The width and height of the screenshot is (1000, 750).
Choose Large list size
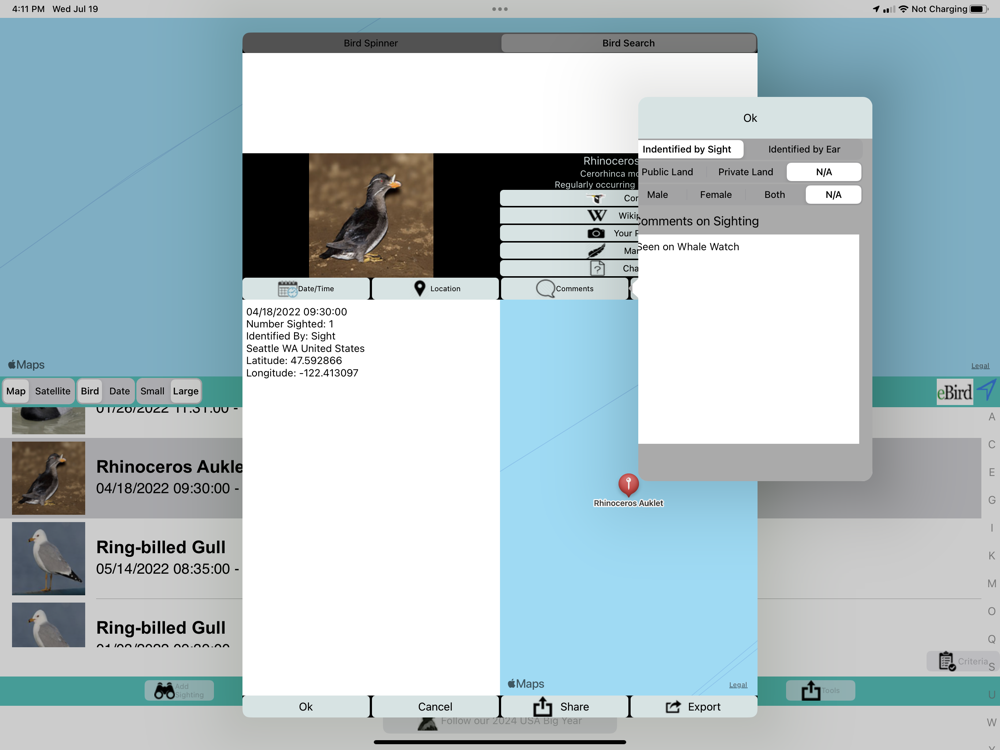click(186, 391)
